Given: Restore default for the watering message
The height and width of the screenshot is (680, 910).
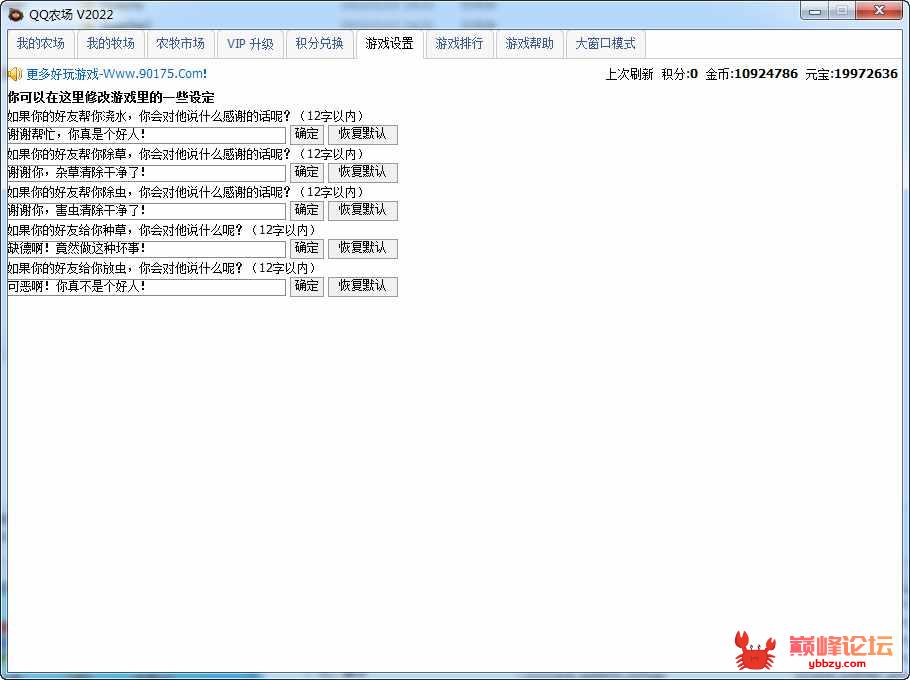Looking at the screenshot, I should [x=363, y=135].
